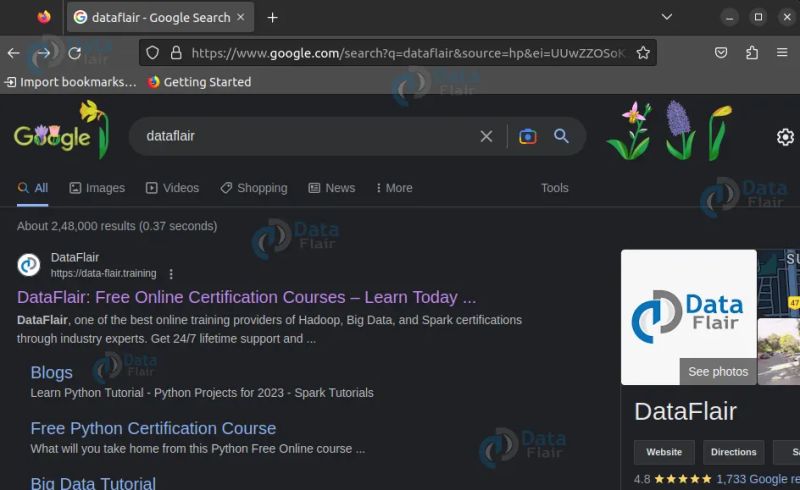Open a new tab with the plus button
This screenshot has height=490, width=800.
[272, 17]
